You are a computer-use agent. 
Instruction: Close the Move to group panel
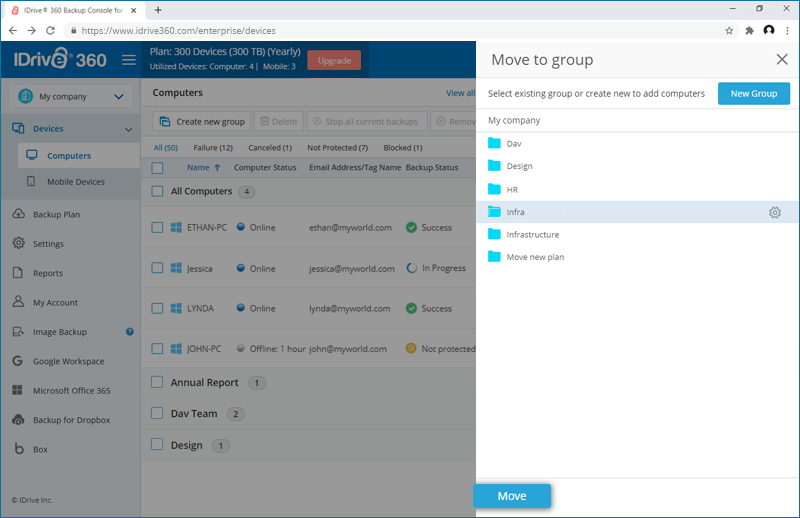pos(782,60)
